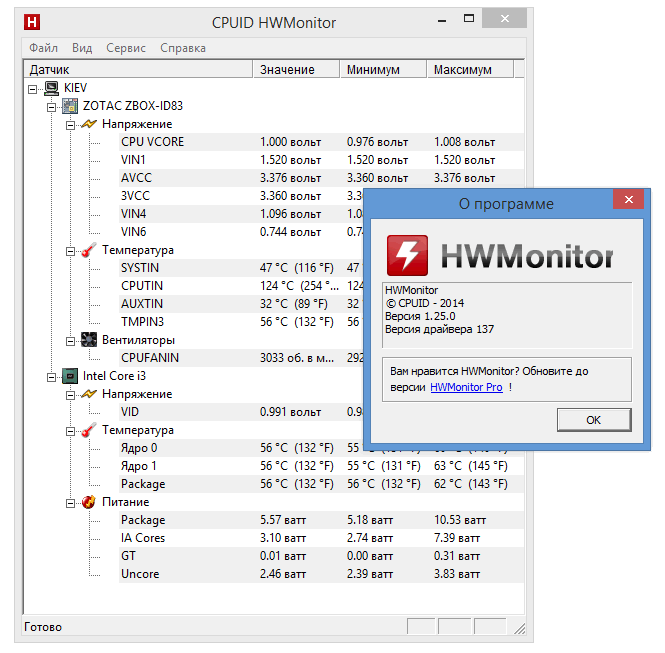Click the 0.976 вольт minimum value

pyautogui.click(x=377, y=142)
